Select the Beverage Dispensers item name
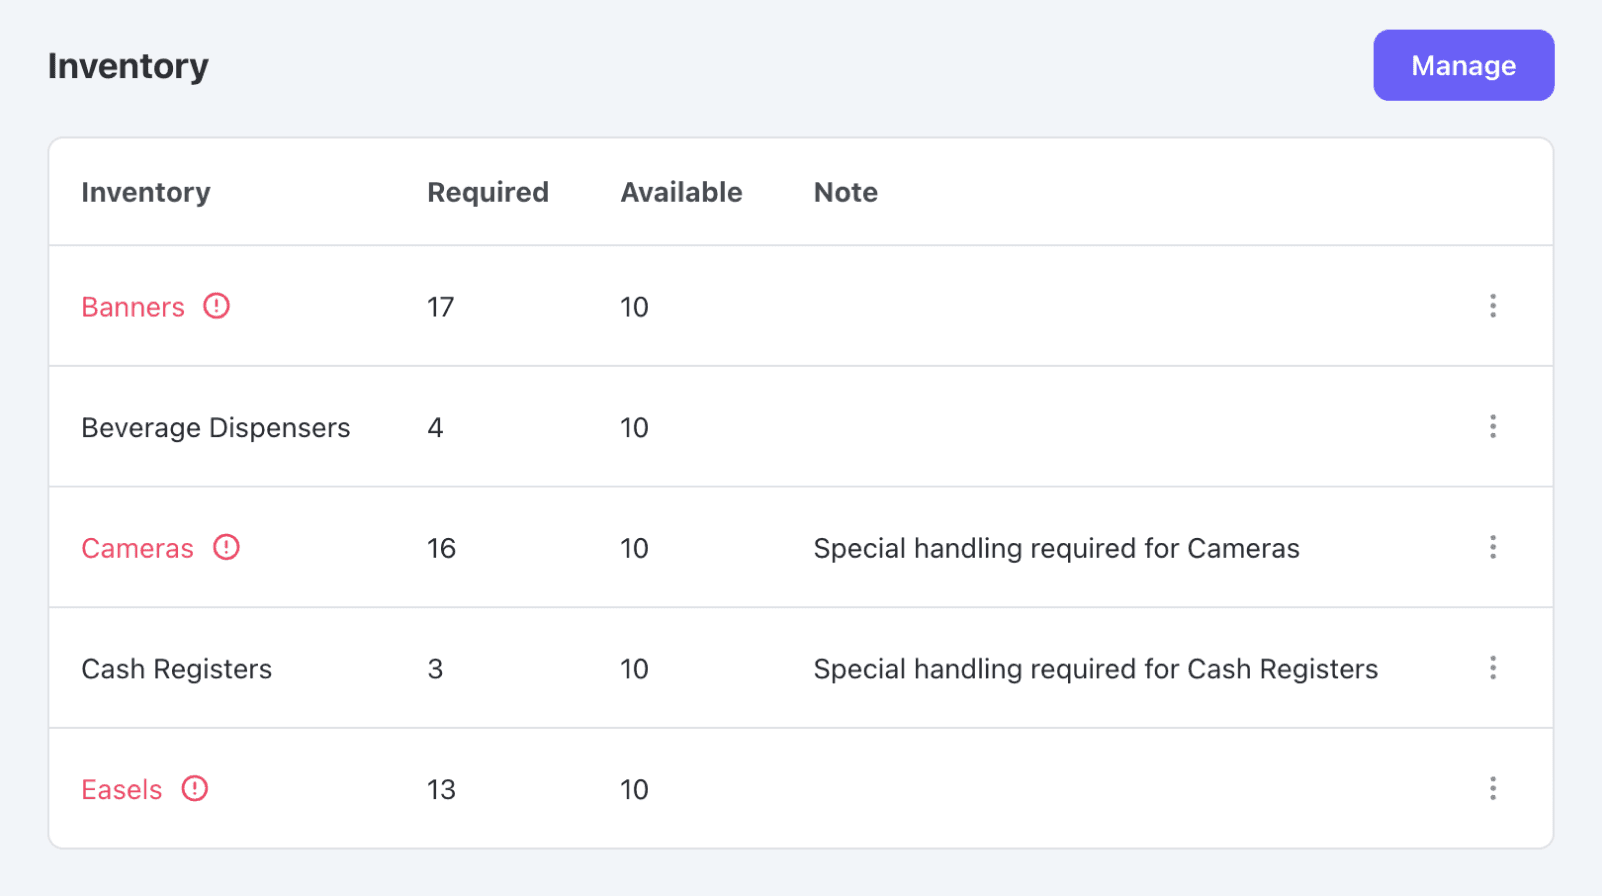 215,428
